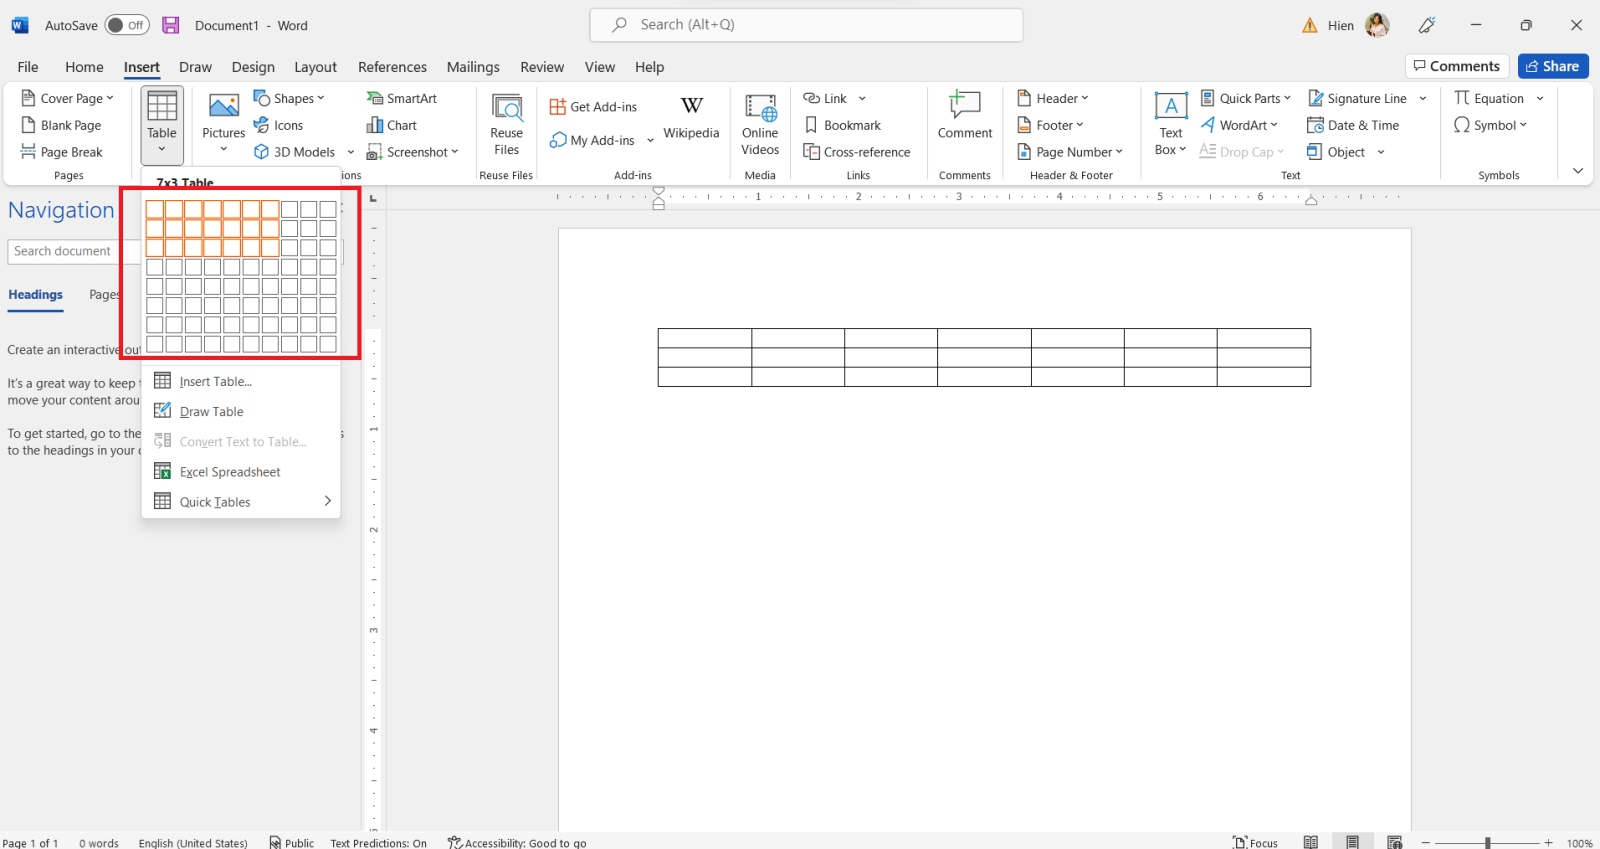Toggle AutoSave switch on
This screenshot has width=1600, height=849.
(x=127, y=25)
